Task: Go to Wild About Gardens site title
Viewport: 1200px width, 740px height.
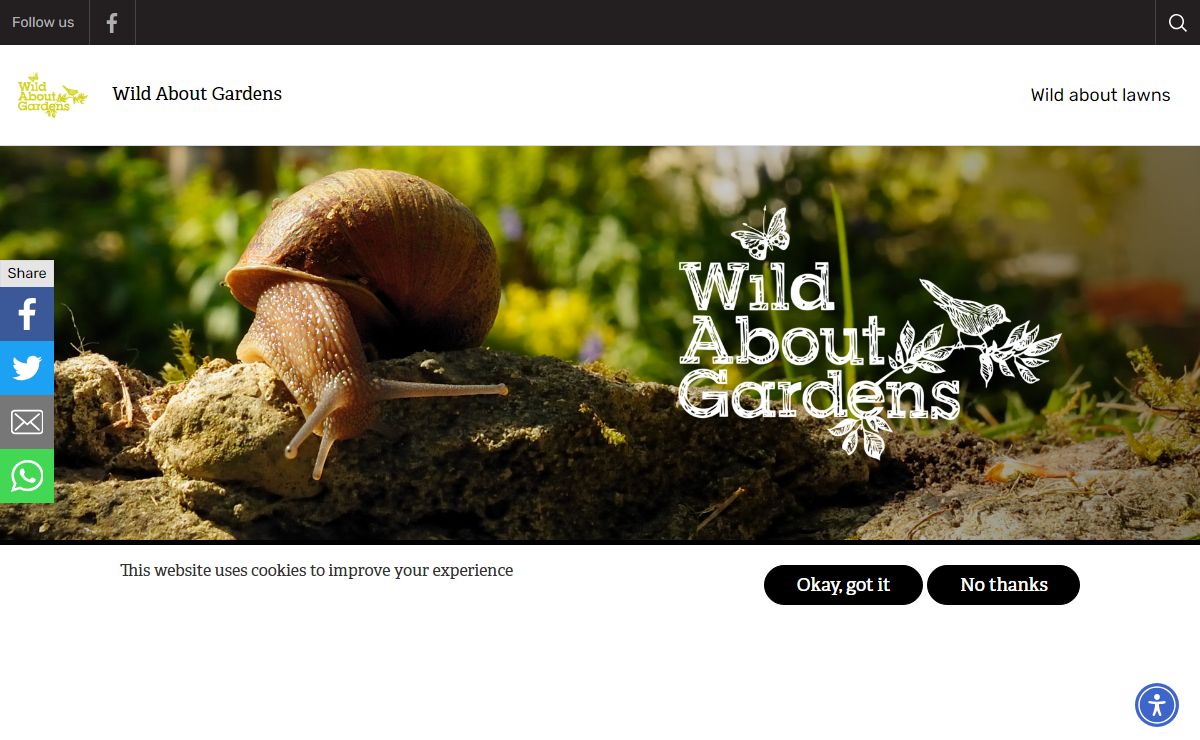Action: 197,94
